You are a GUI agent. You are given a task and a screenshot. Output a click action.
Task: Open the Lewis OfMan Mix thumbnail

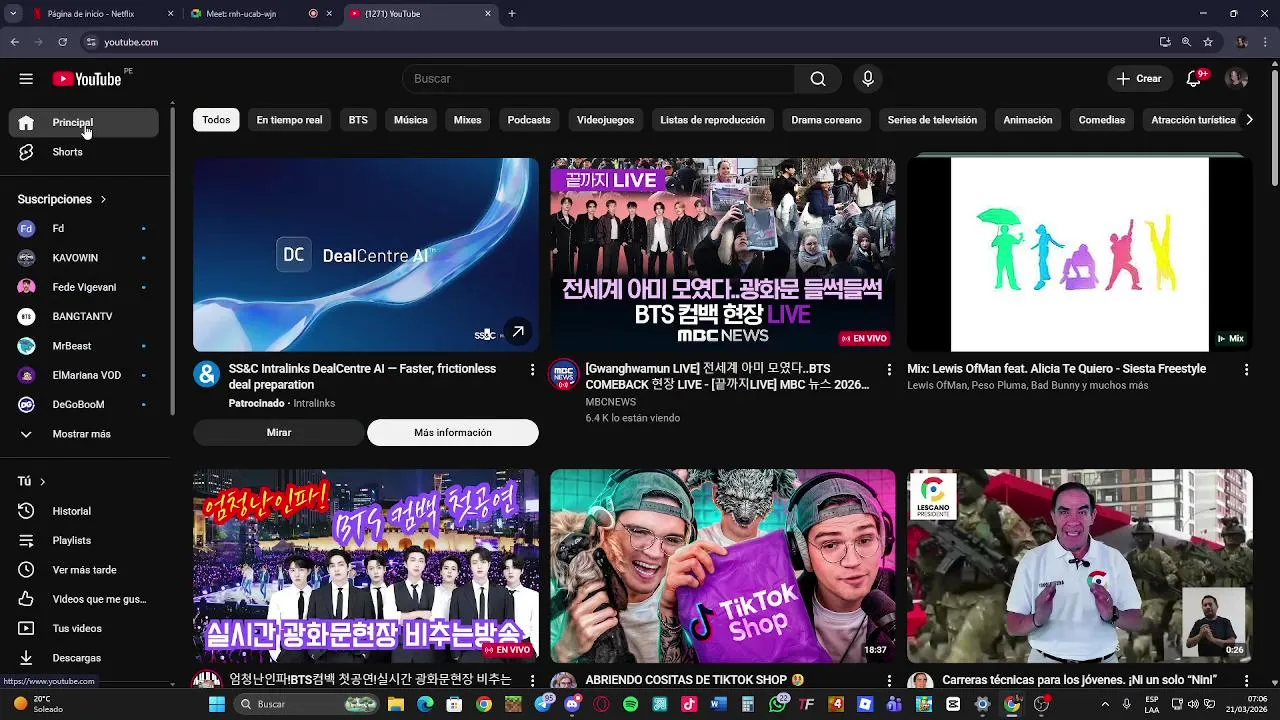click(x=1080, y=255)
